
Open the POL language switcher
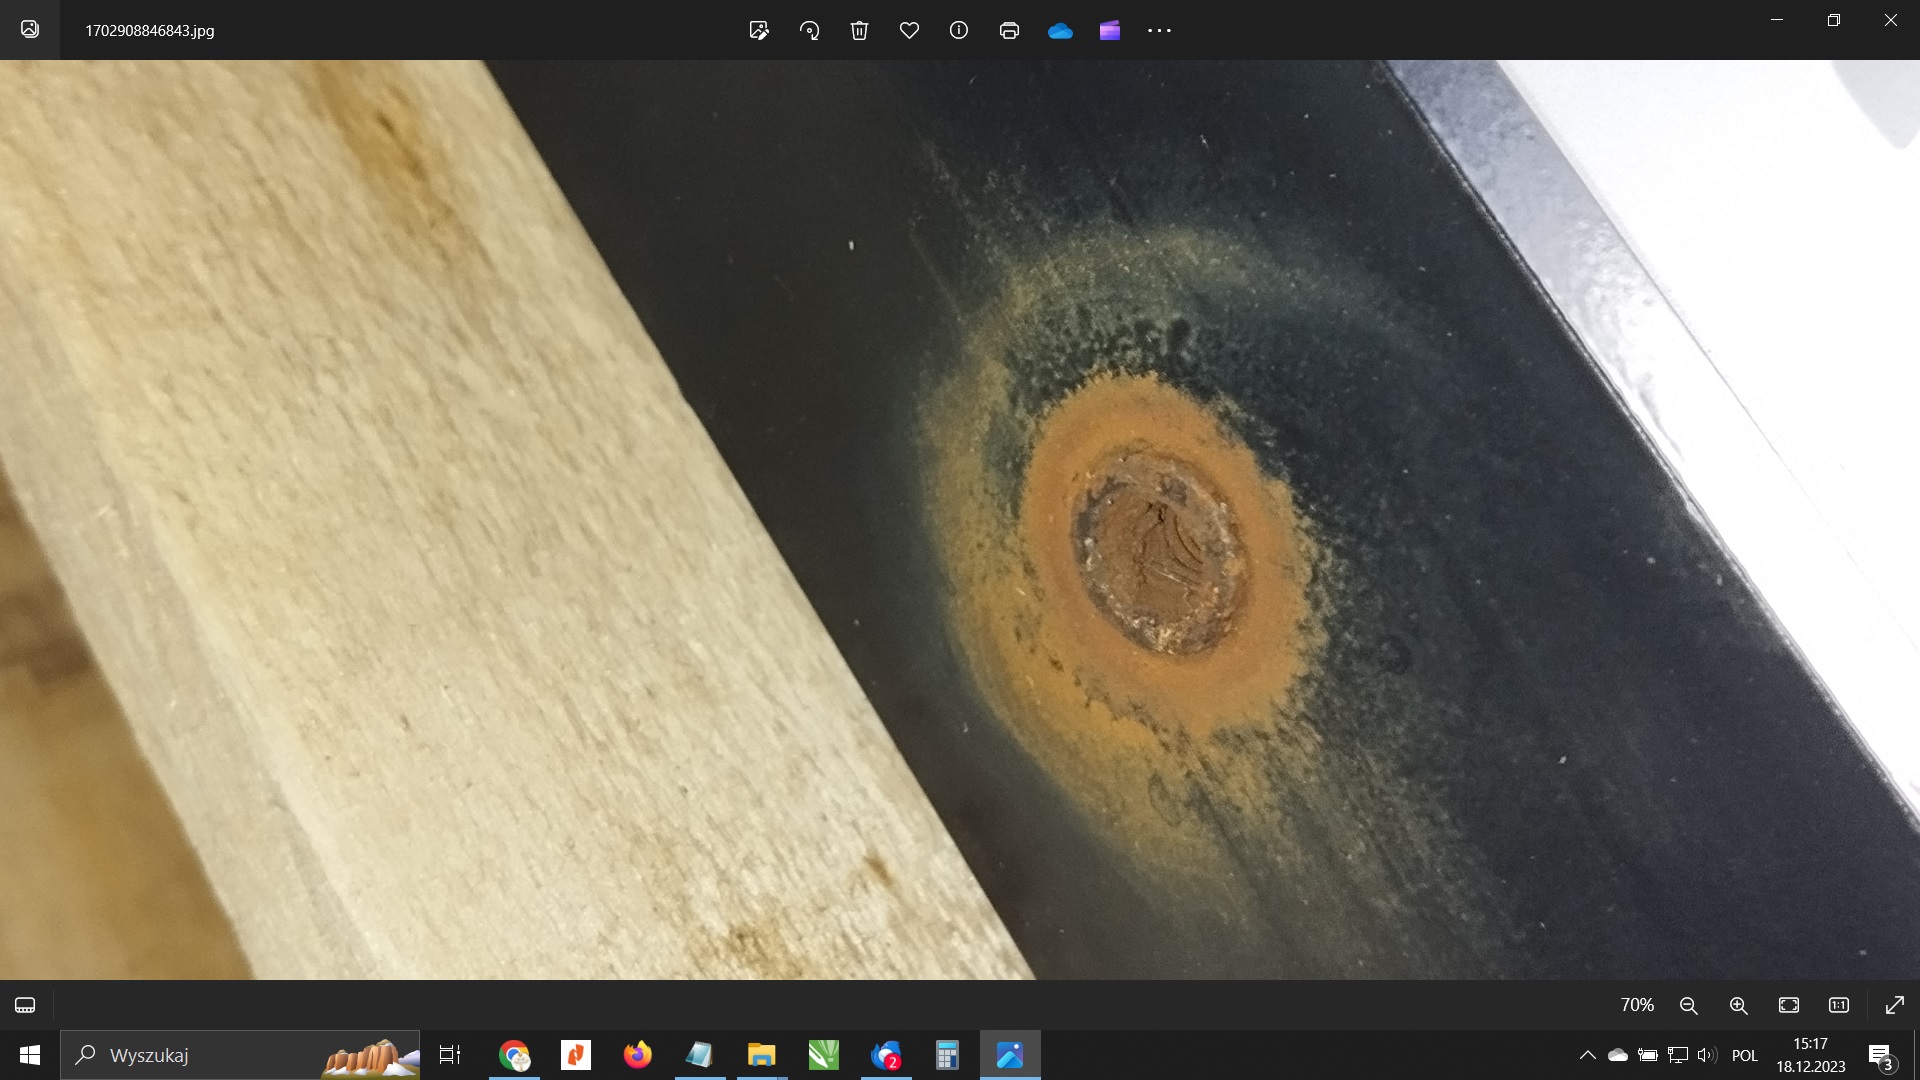point(1744,1055)
